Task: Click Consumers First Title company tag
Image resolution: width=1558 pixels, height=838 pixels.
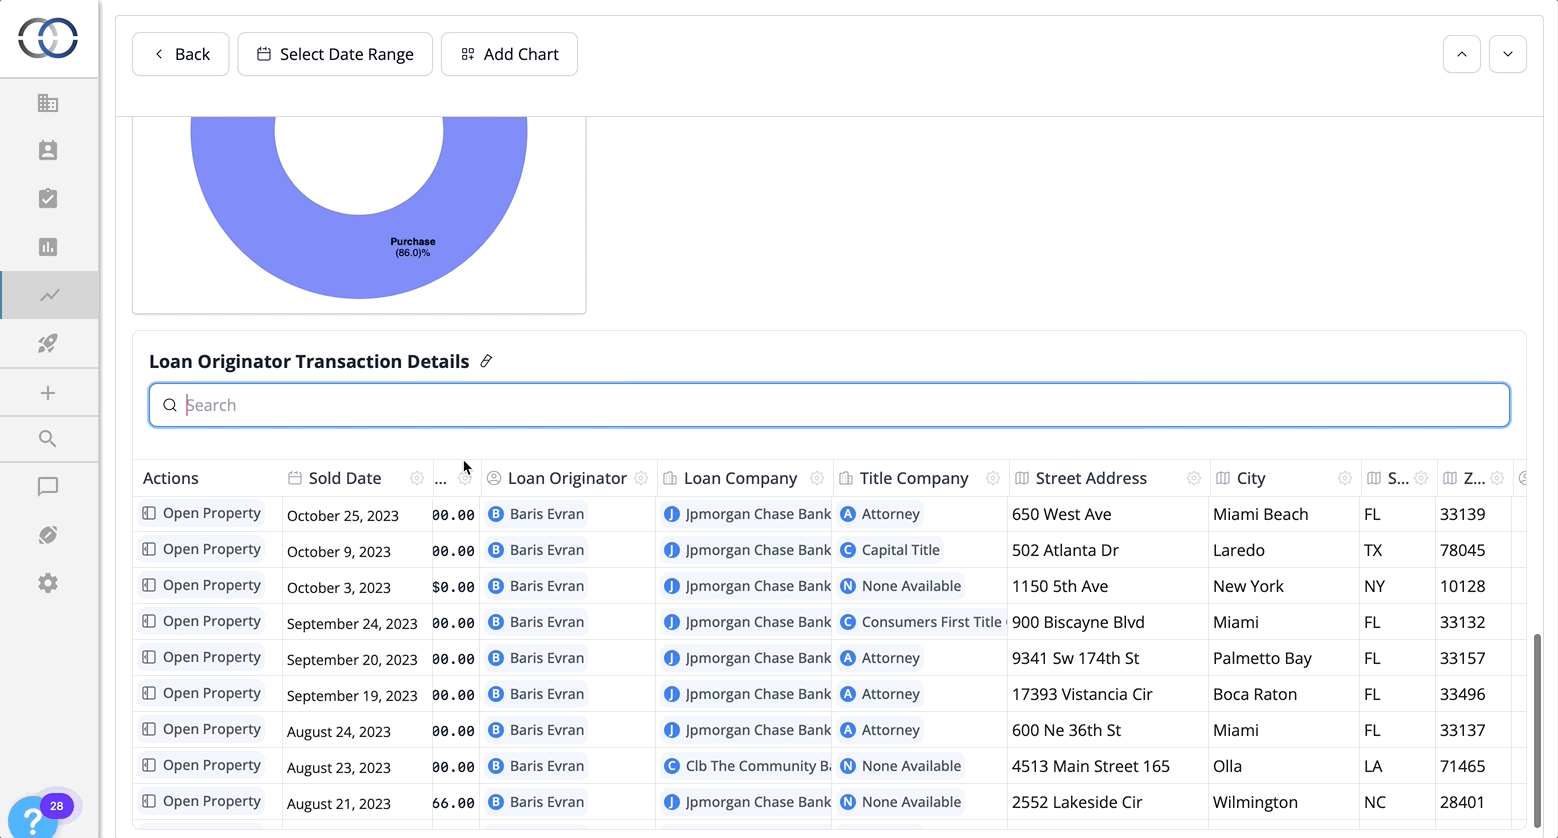Action: click(921, 622)
